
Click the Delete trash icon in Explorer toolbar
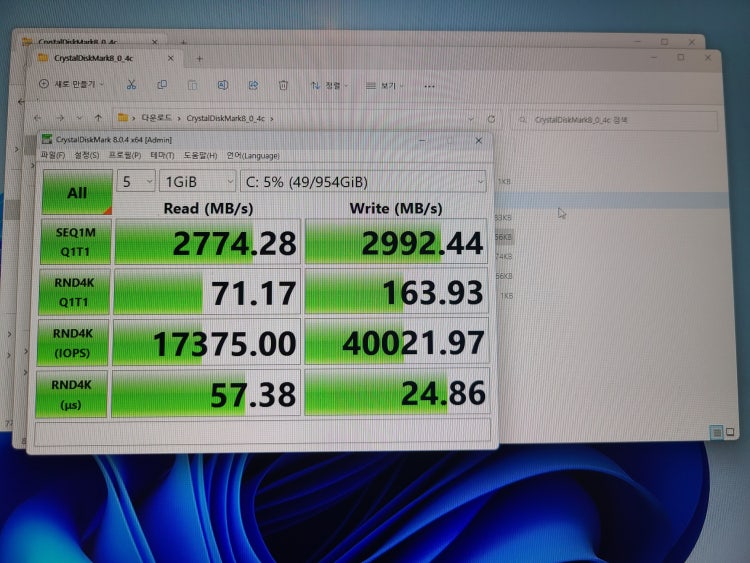pos(283,86)
